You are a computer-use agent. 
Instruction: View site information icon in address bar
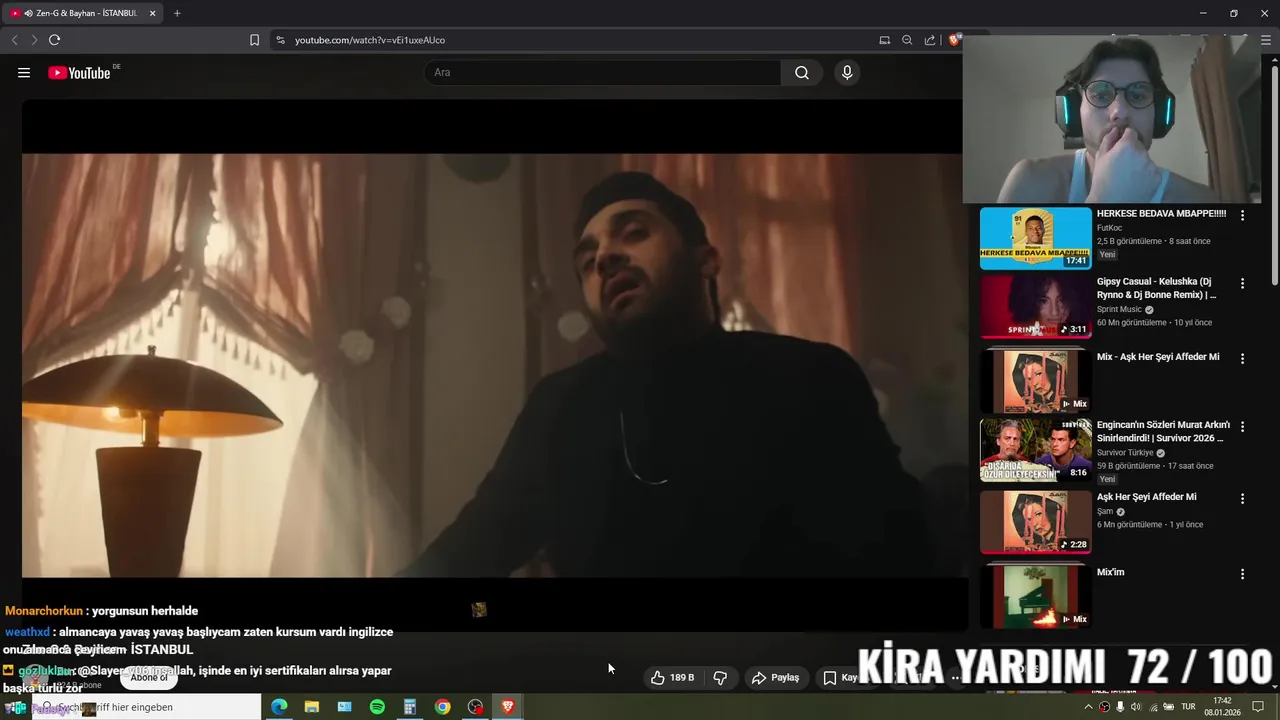coord(280,40)
